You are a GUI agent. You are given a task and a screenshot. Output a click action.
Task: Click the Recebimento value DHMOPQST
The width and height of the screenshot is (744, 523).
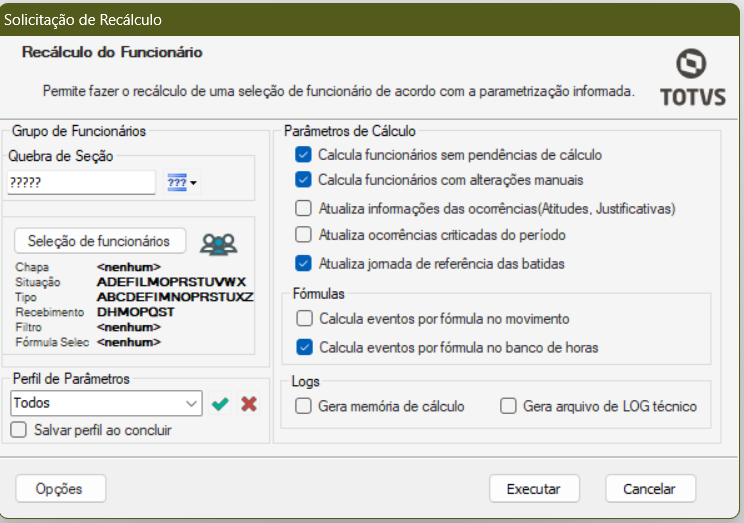136,312
